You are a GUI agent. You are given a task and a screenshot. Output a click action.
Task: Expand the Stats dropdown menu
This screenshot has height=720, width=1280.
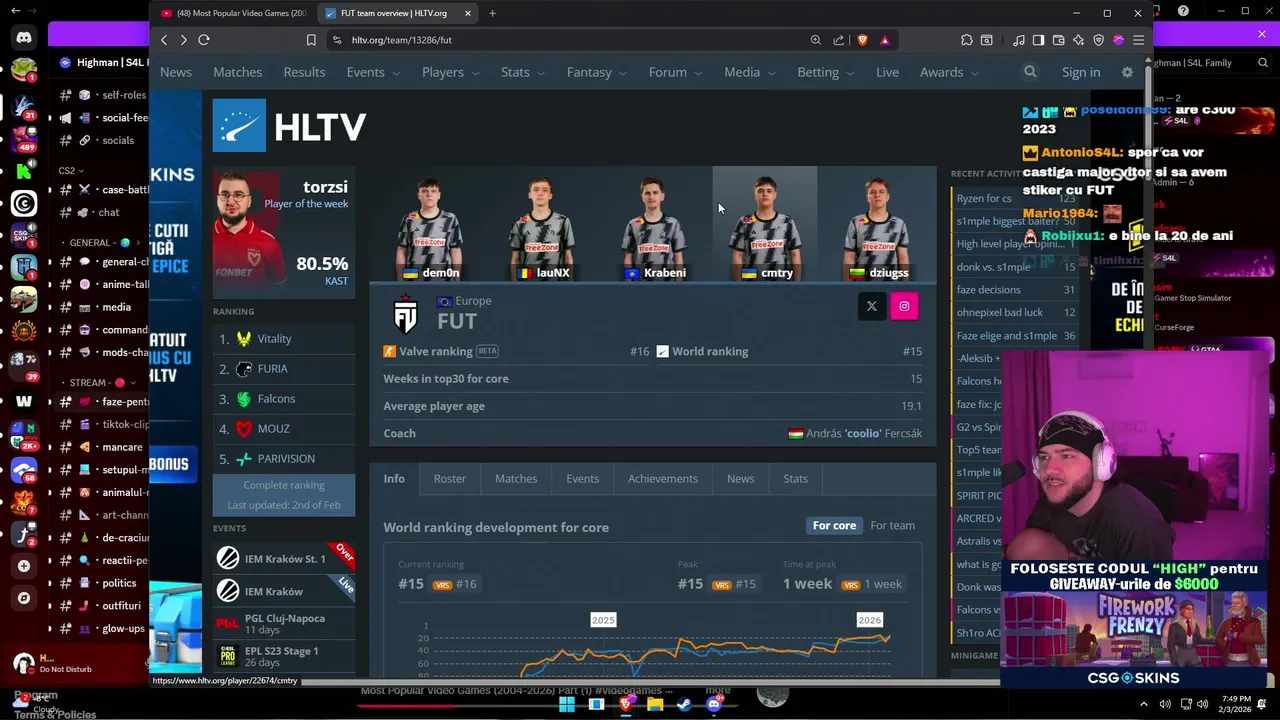[522, 72]
